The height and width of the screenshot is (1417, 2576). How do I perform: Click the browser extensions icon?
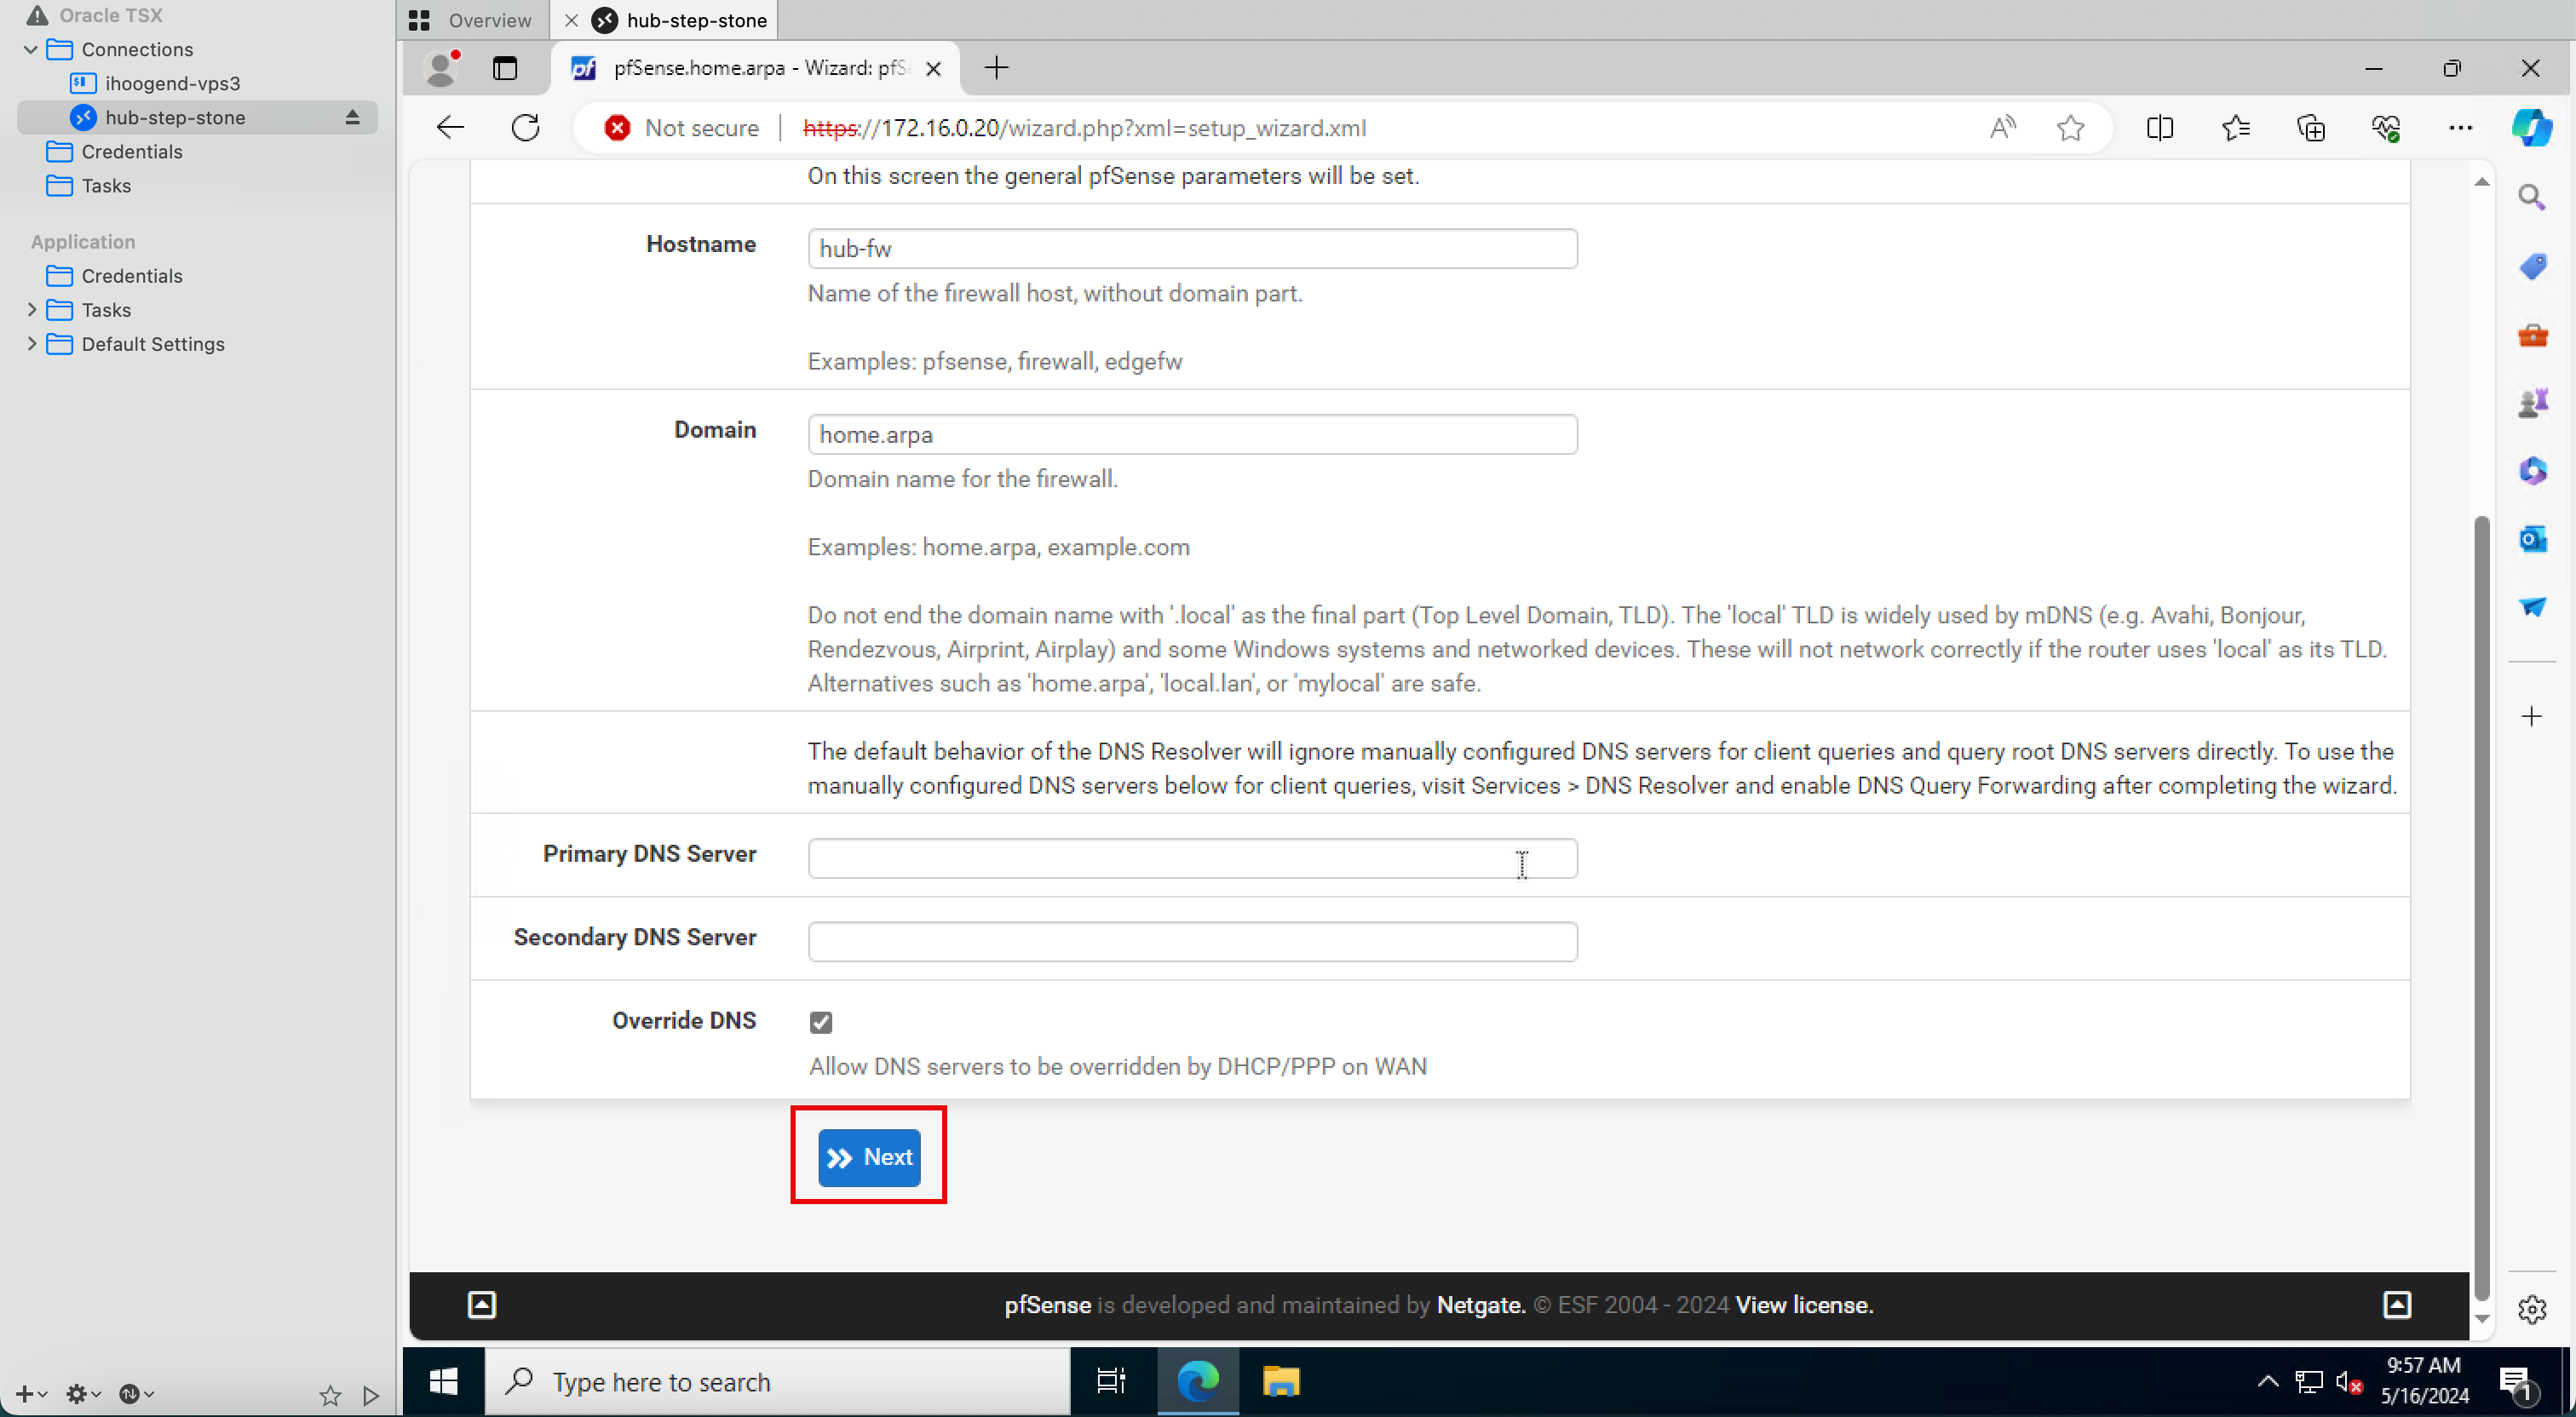coord(2311,128)
